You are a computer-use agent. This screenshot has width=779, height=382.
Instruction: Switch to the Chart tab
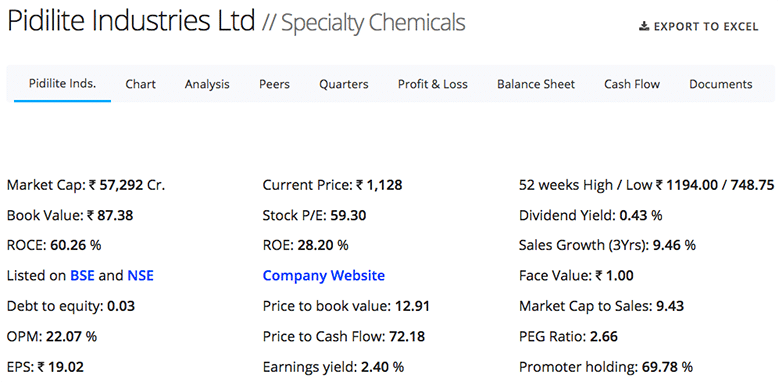141,84
